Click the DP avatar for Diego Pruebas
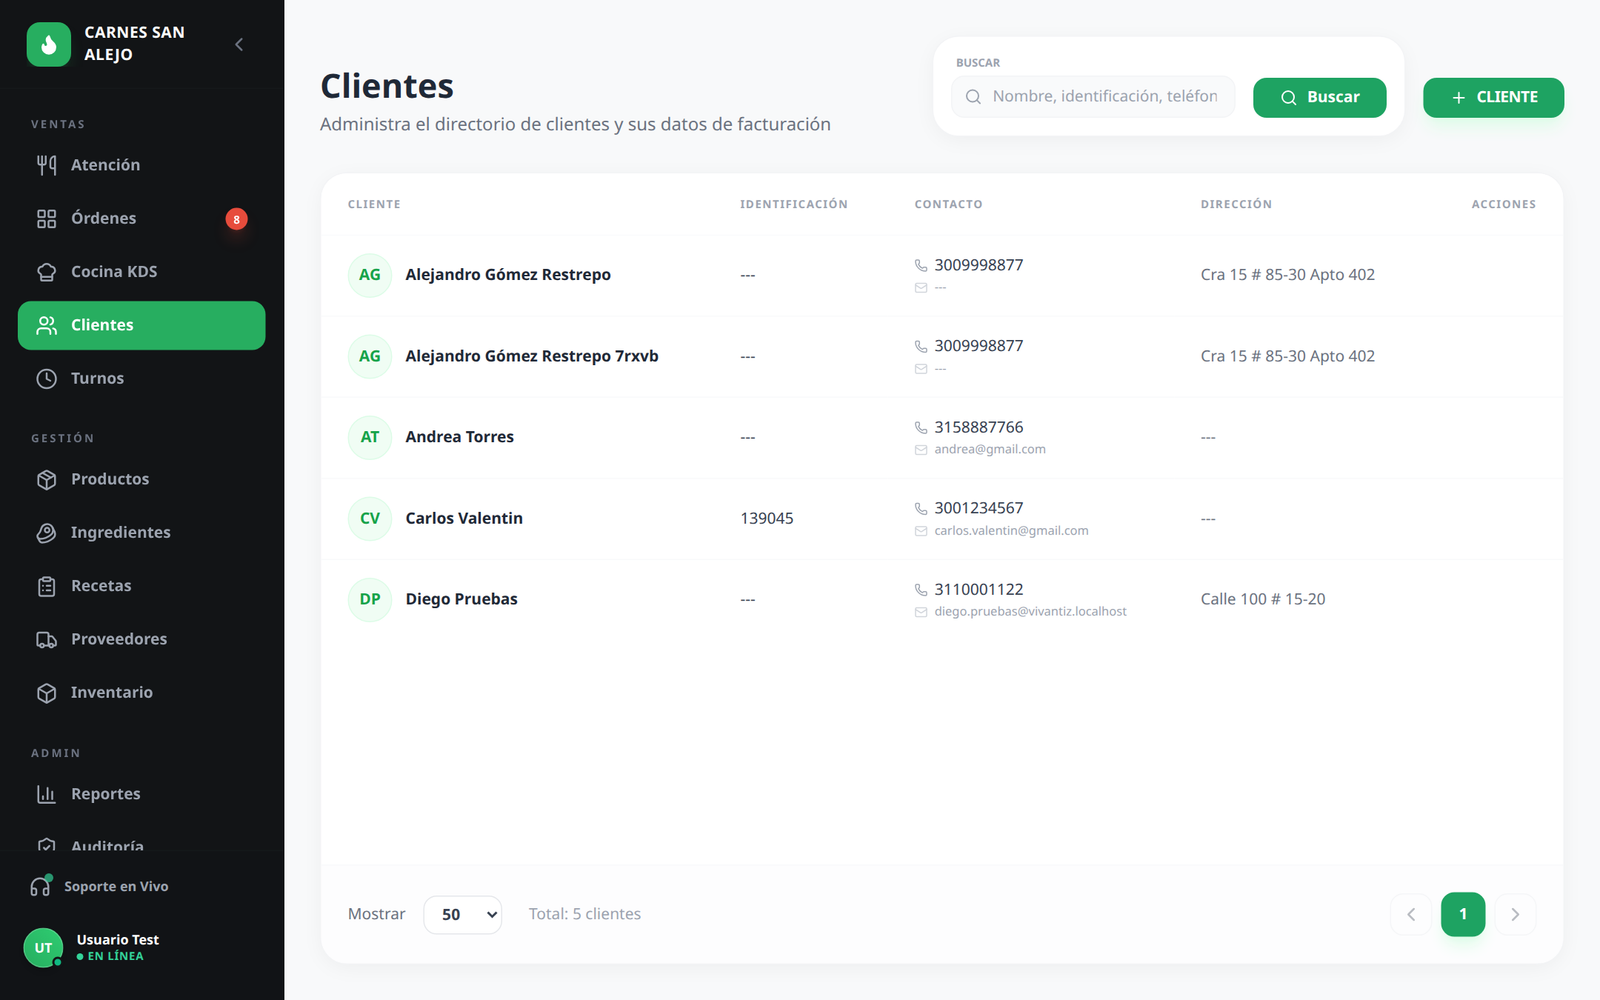 [370, 599]
